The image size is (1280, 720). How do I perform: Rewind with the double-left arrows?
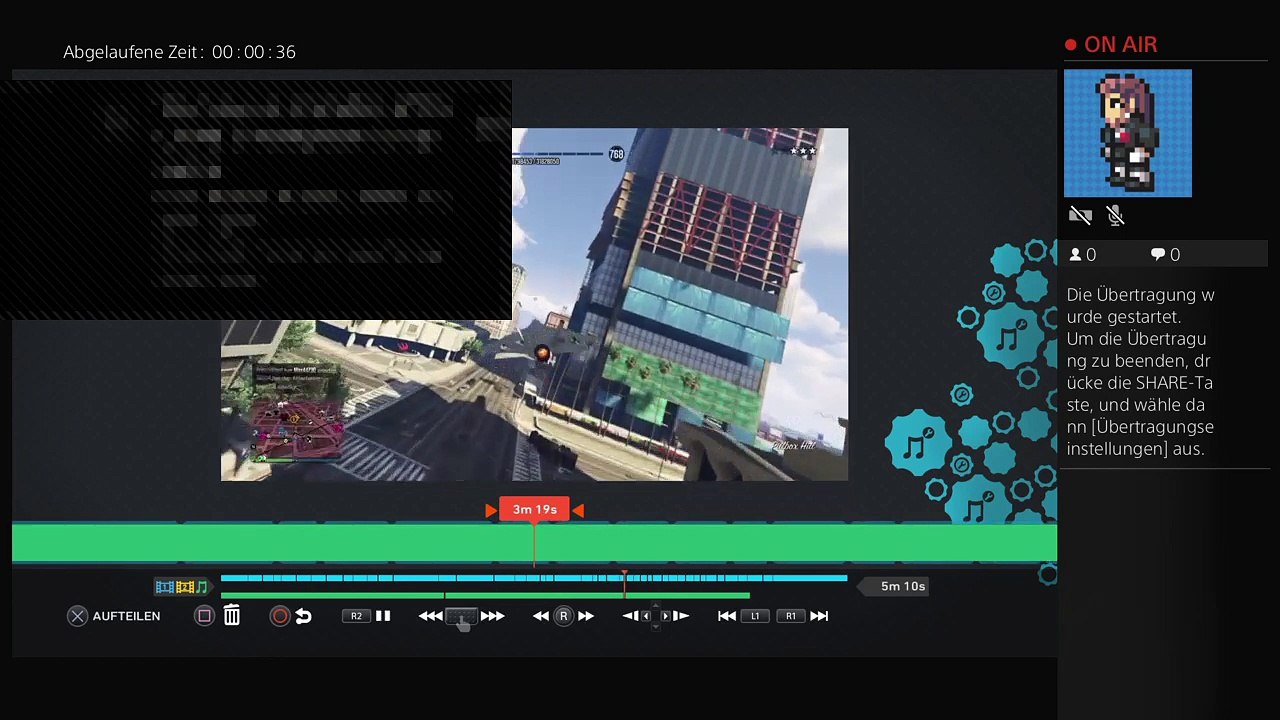(541, 616)
